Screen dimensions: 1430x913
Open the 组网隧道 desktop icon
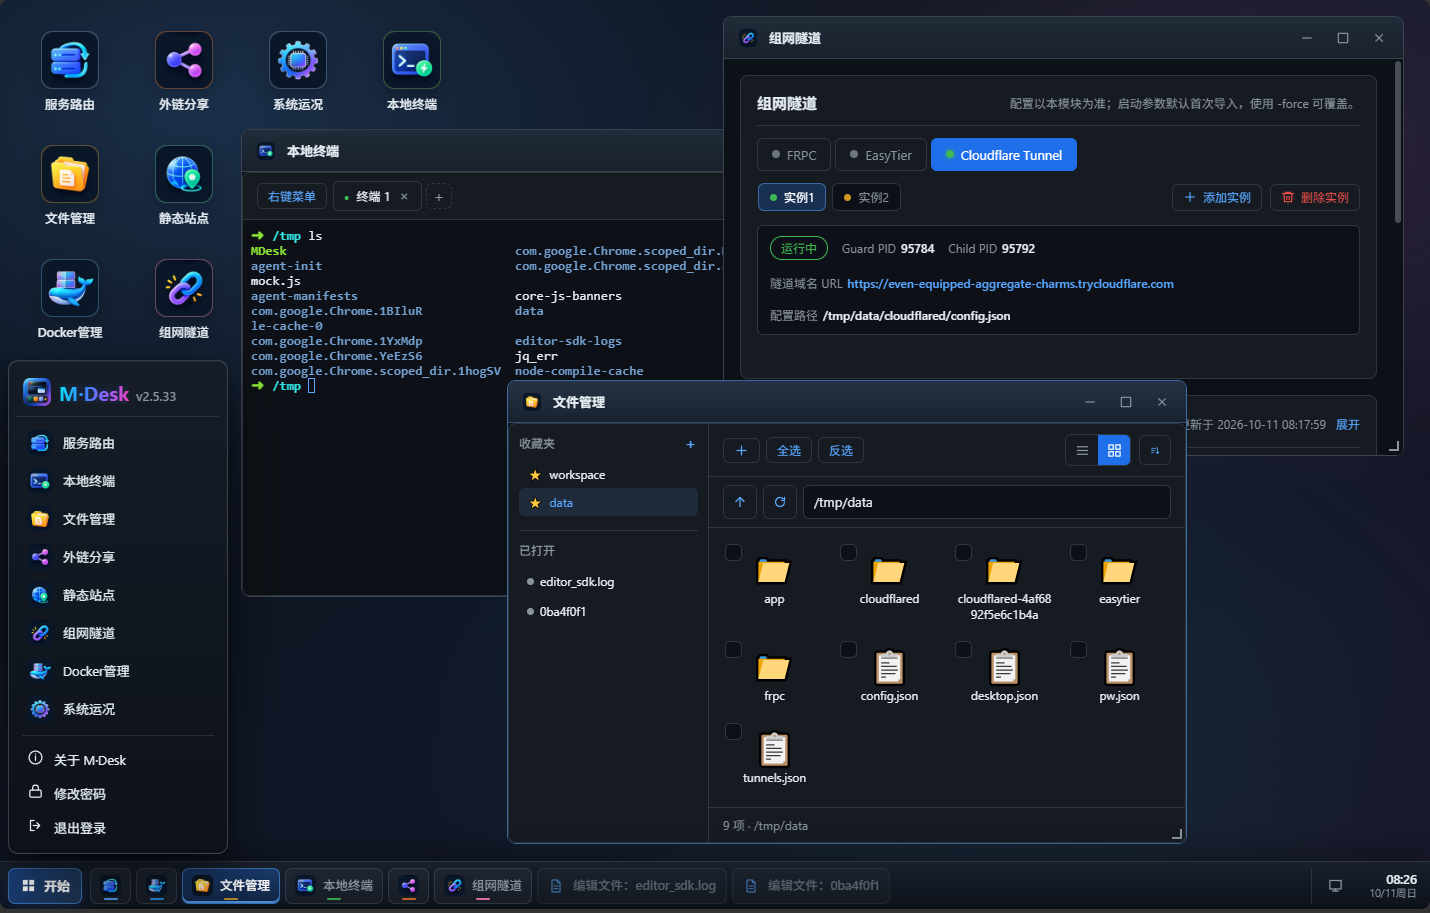(184, 300)
